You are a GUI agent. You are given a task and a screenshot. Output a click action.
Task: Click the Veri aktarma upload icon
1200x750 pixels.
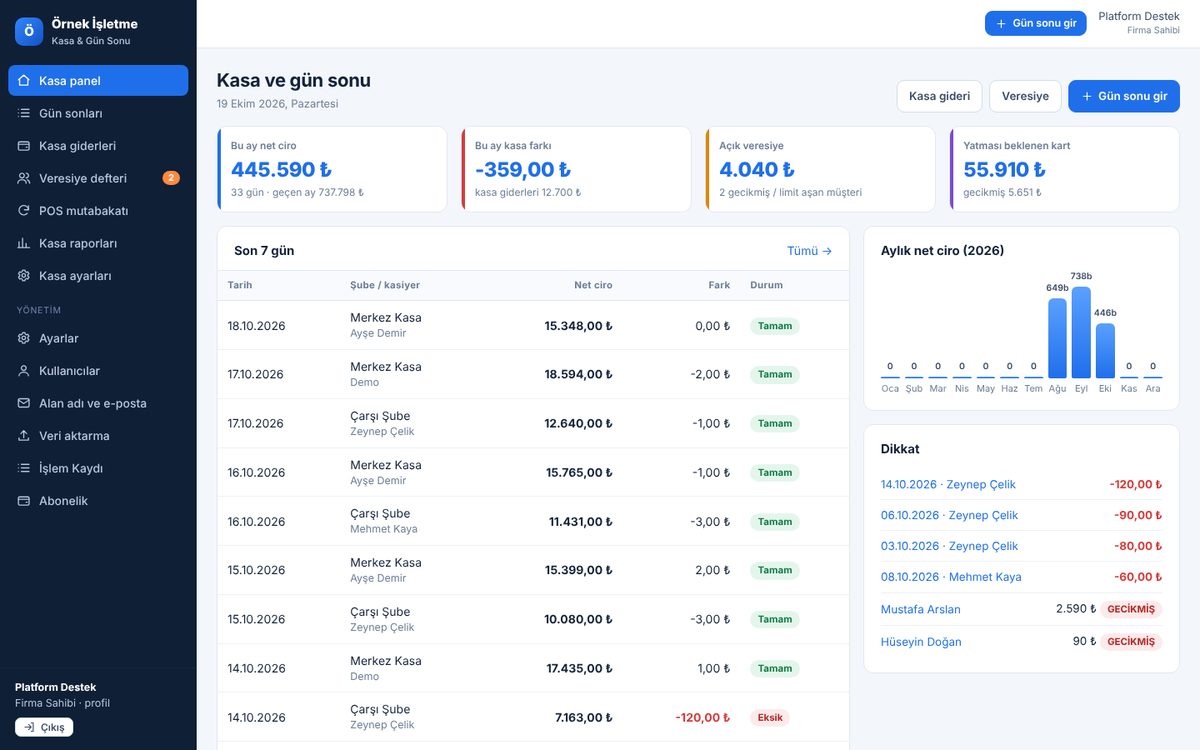click(24, 436)
